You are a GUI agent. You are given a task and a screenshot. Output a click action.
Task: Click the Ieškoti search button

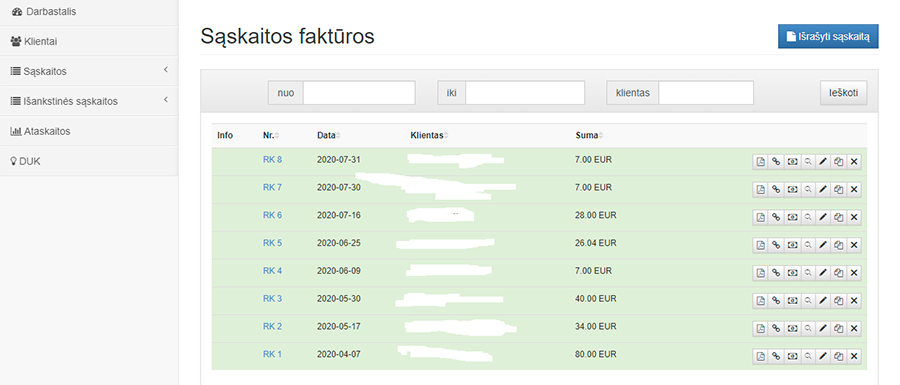[843, 93]
